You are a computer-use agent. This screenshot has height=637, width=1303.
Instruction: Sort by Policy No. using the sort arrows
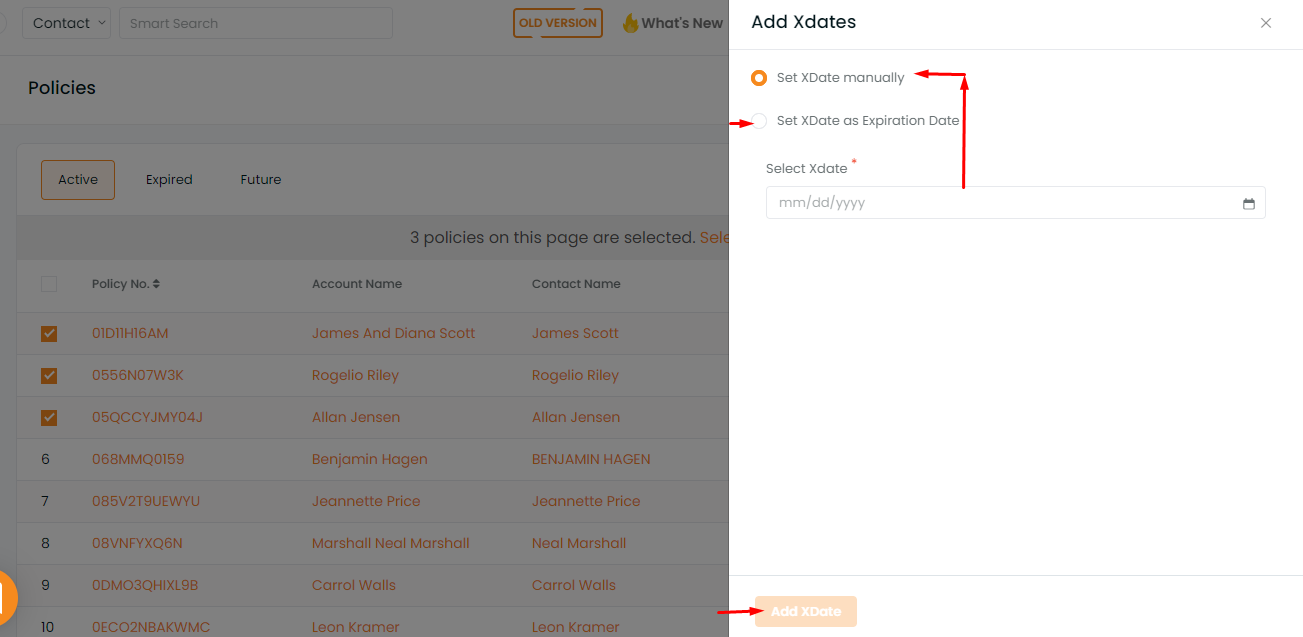[x=156, y=284]
